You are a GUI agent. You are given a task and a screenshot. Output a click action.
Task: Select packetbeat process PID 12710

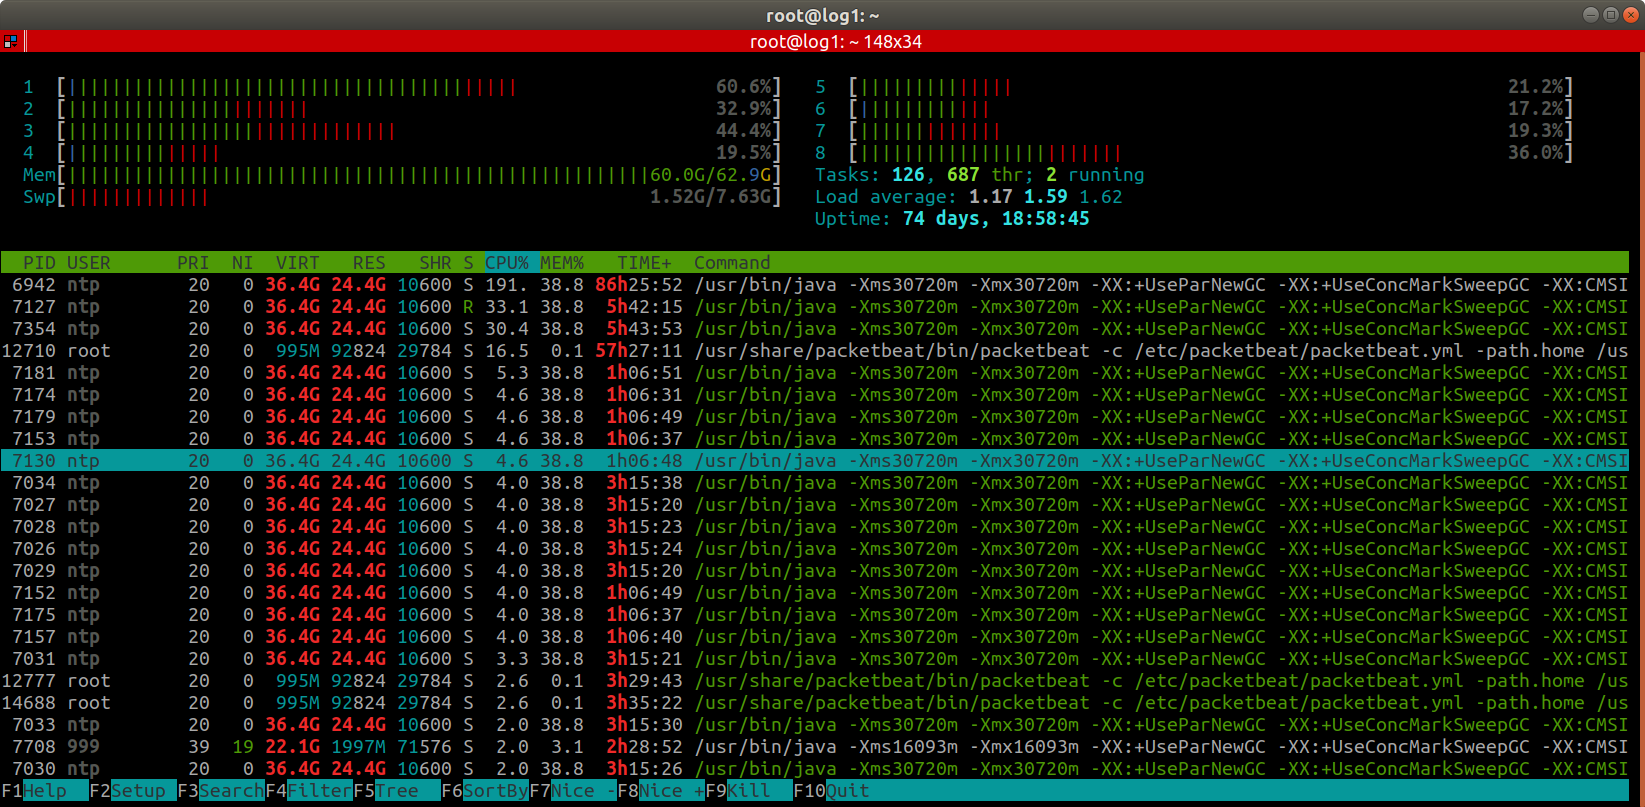tap(815, 351)
